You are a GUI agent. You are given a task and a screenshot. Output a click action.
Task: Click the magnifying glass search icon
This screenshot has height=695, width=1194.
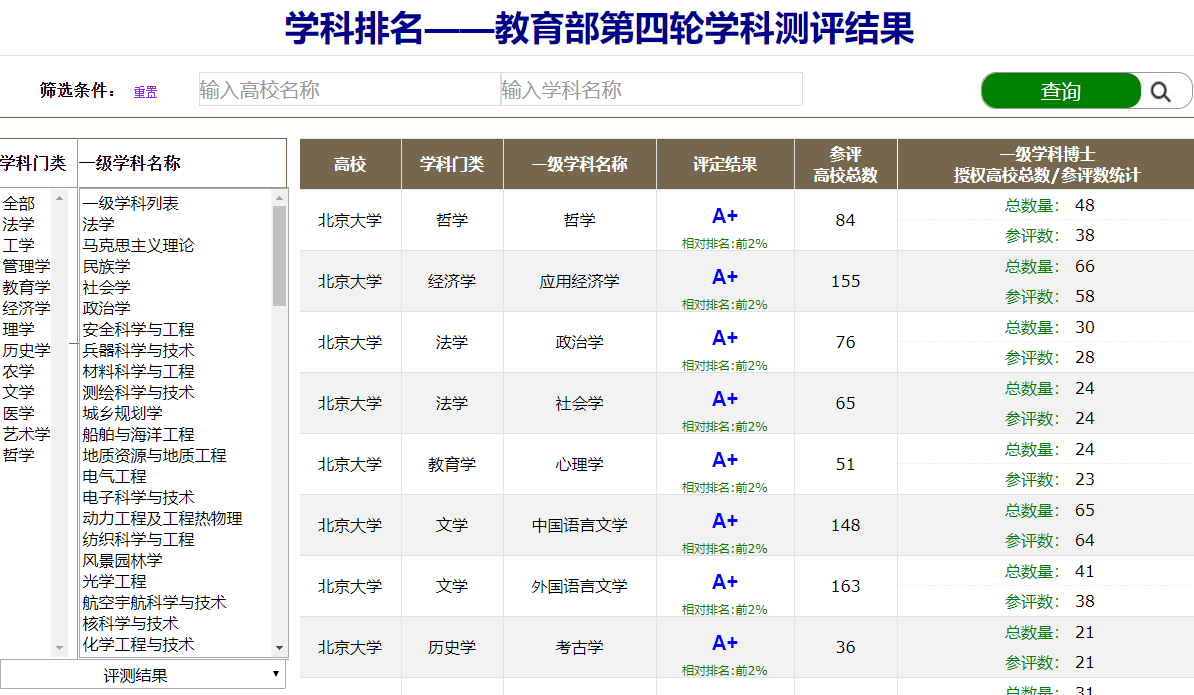[x=1160, y=91]
